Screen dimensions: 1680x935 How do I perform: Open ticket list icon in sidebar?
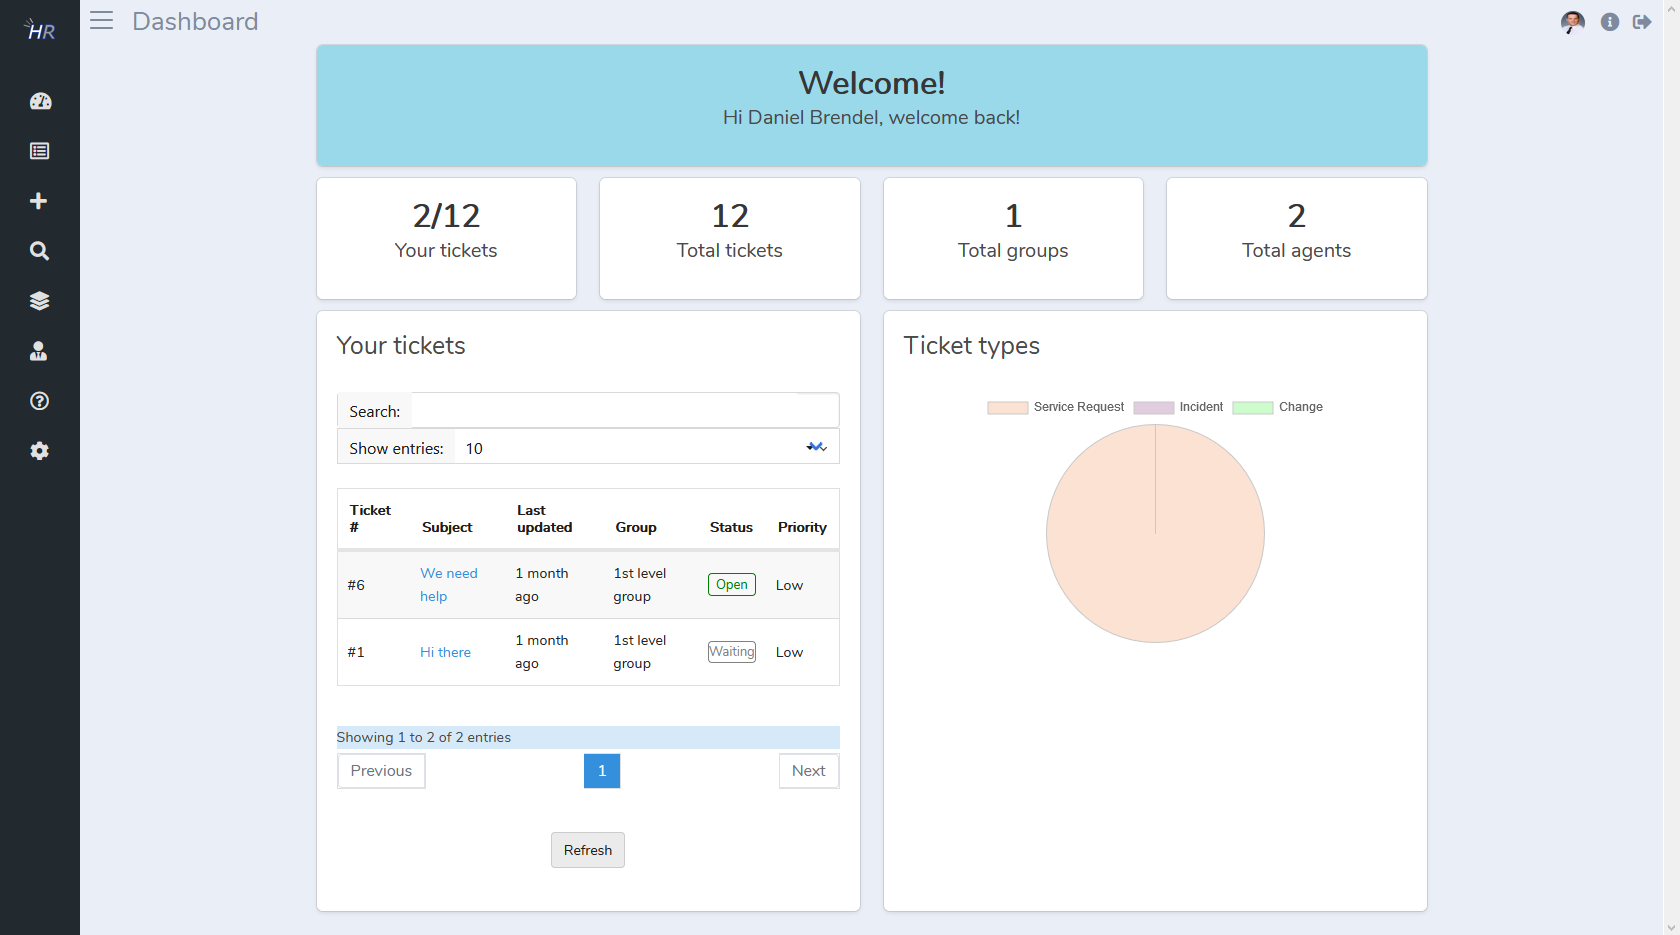tap(40, 151)
